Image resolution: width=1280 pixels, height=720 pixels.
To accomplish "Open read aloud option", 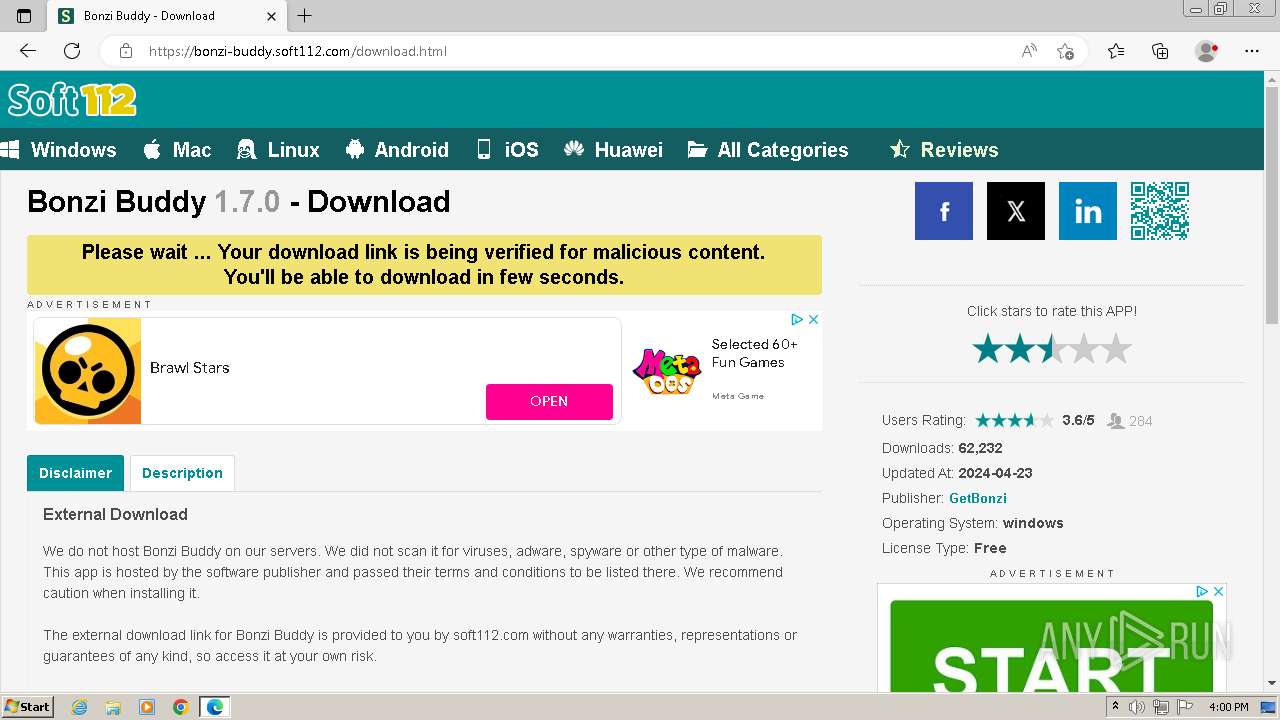I will click(x=1029, y=51).
